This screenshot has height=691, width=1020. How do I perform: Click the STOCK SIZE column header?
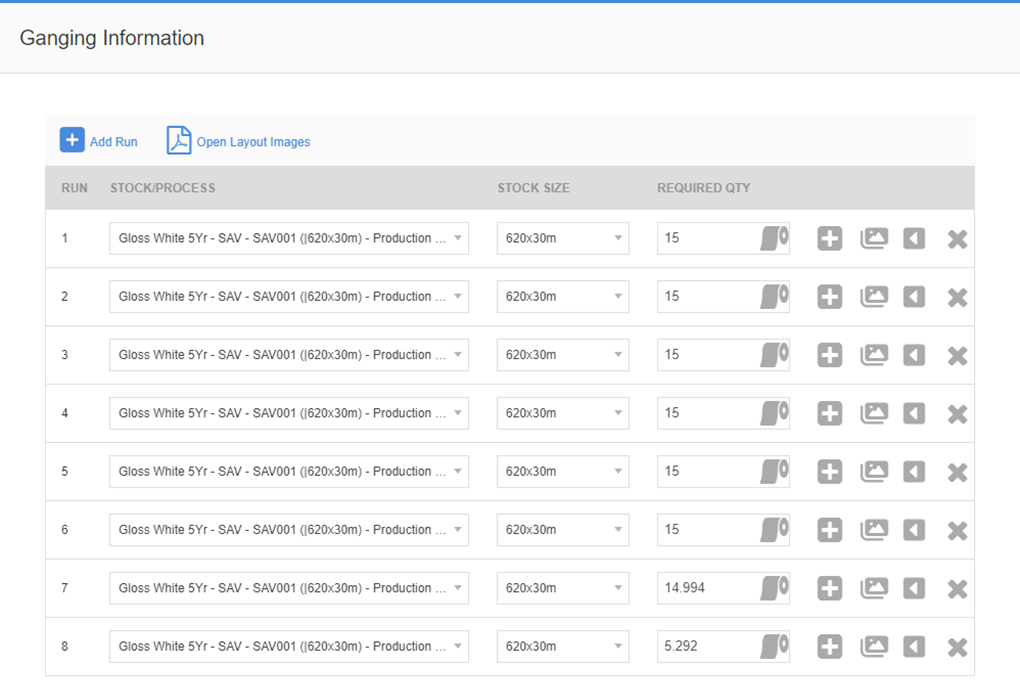pos(533,188)
